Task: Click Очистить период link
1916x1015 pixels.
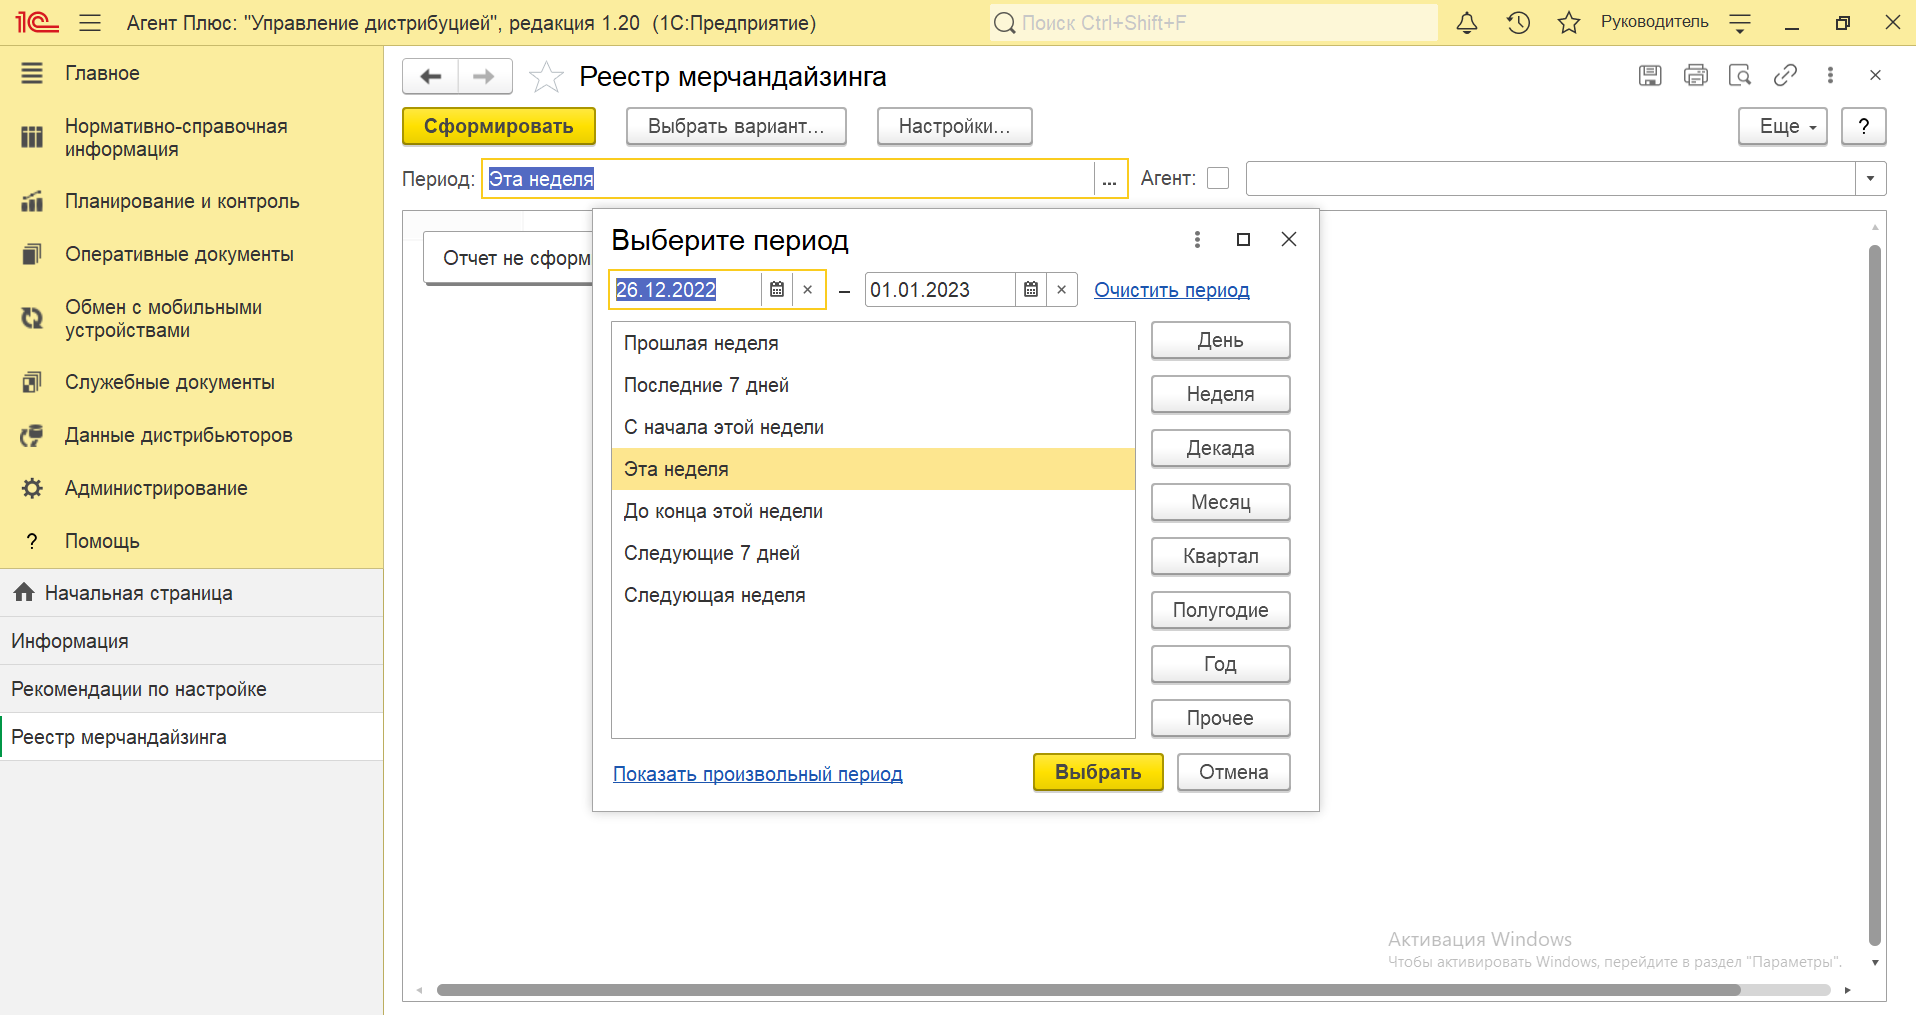Action: pyautogui.click(x=1171, y=290)
